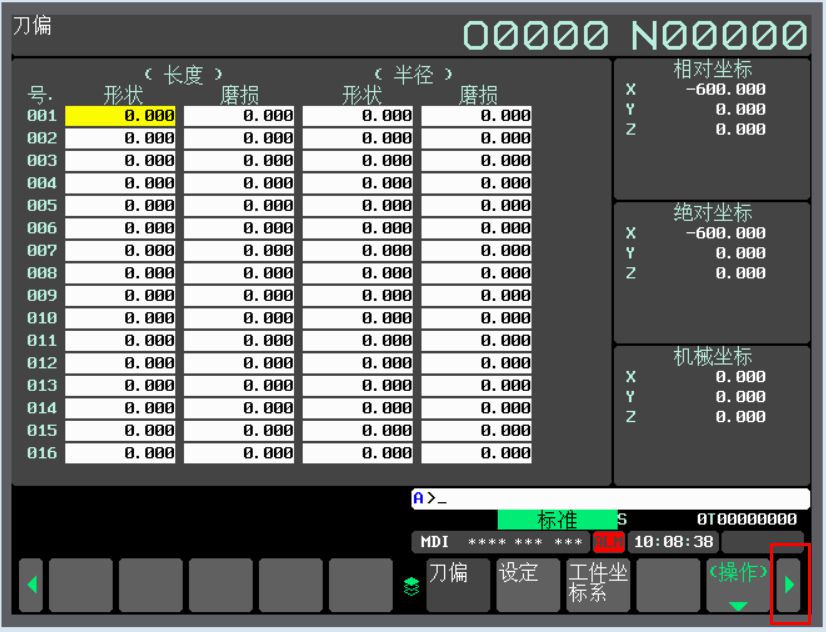Select highlighted length shape cell of 001
826x632 pixels.
120,116
